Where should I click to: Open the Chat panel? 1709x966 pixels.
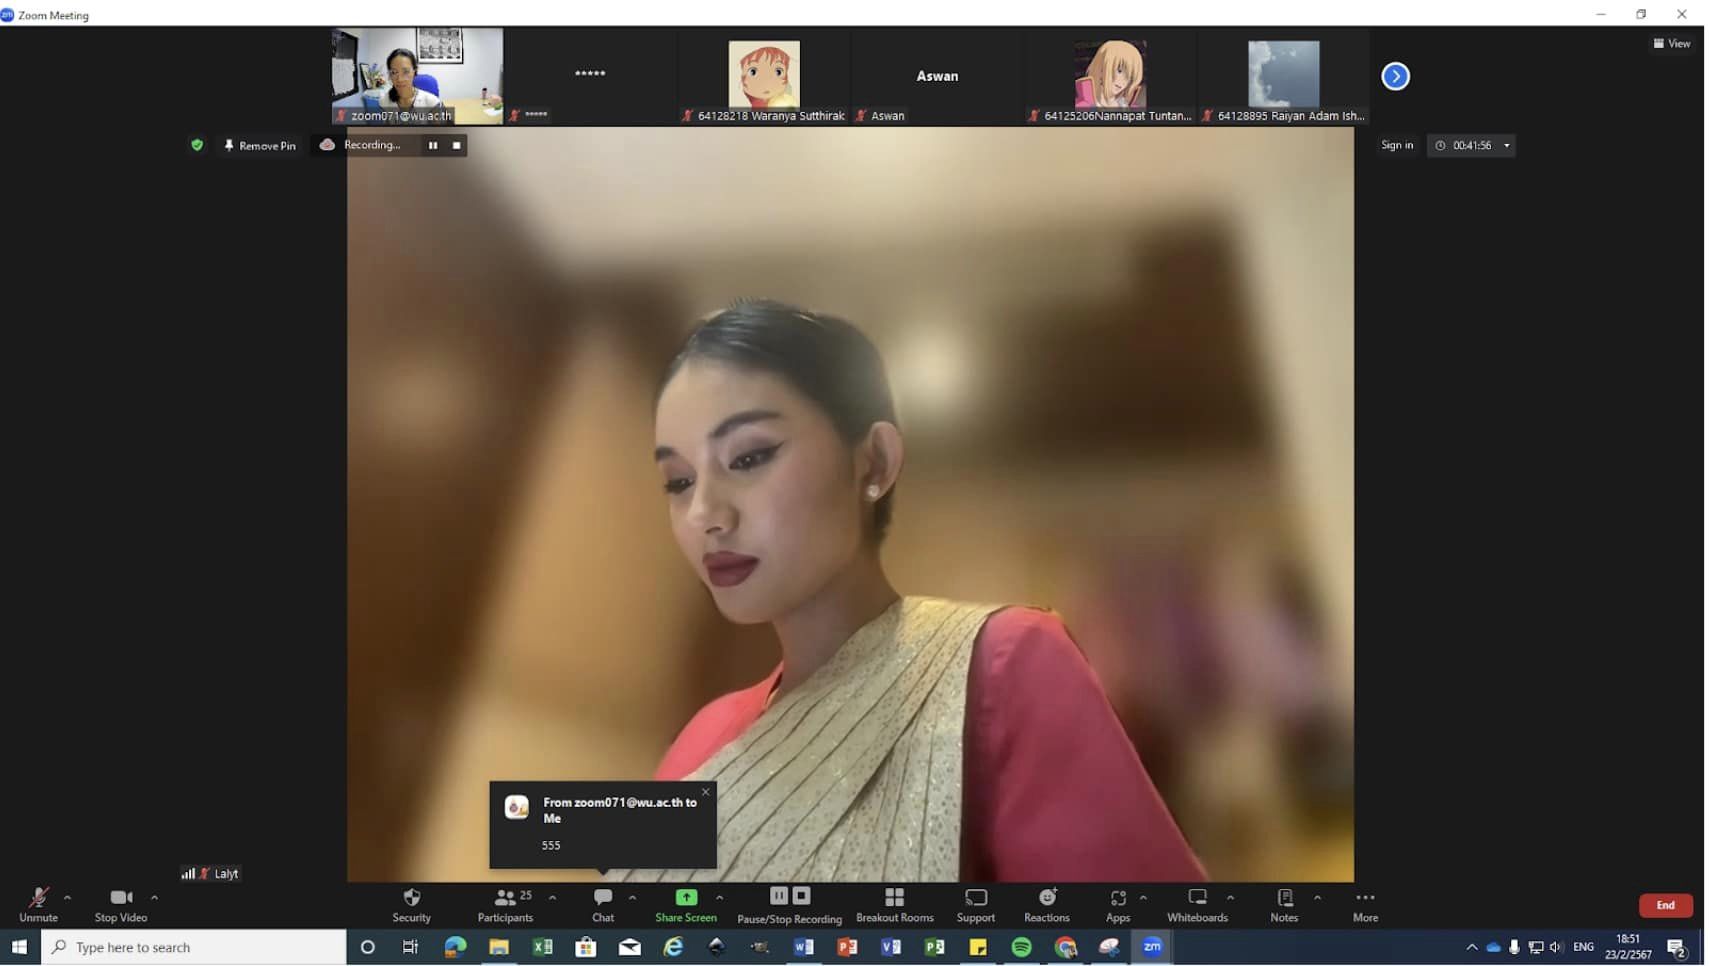602,898
